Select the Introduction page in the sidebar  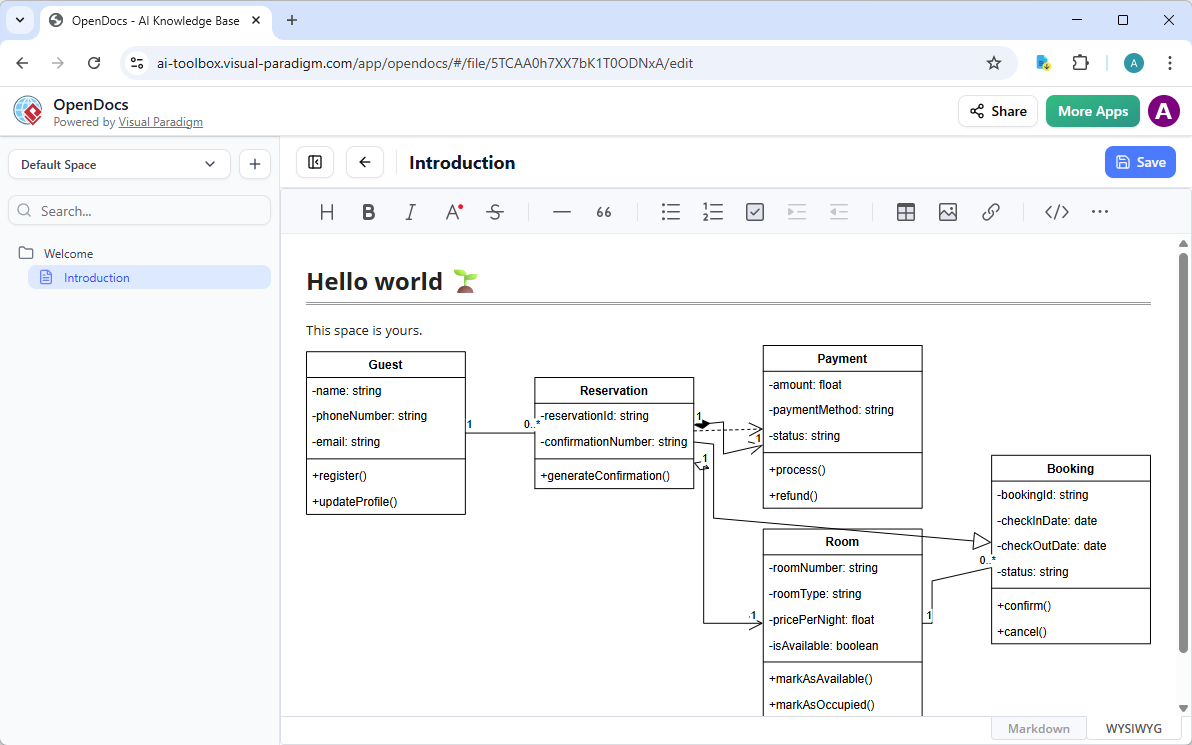97,277
